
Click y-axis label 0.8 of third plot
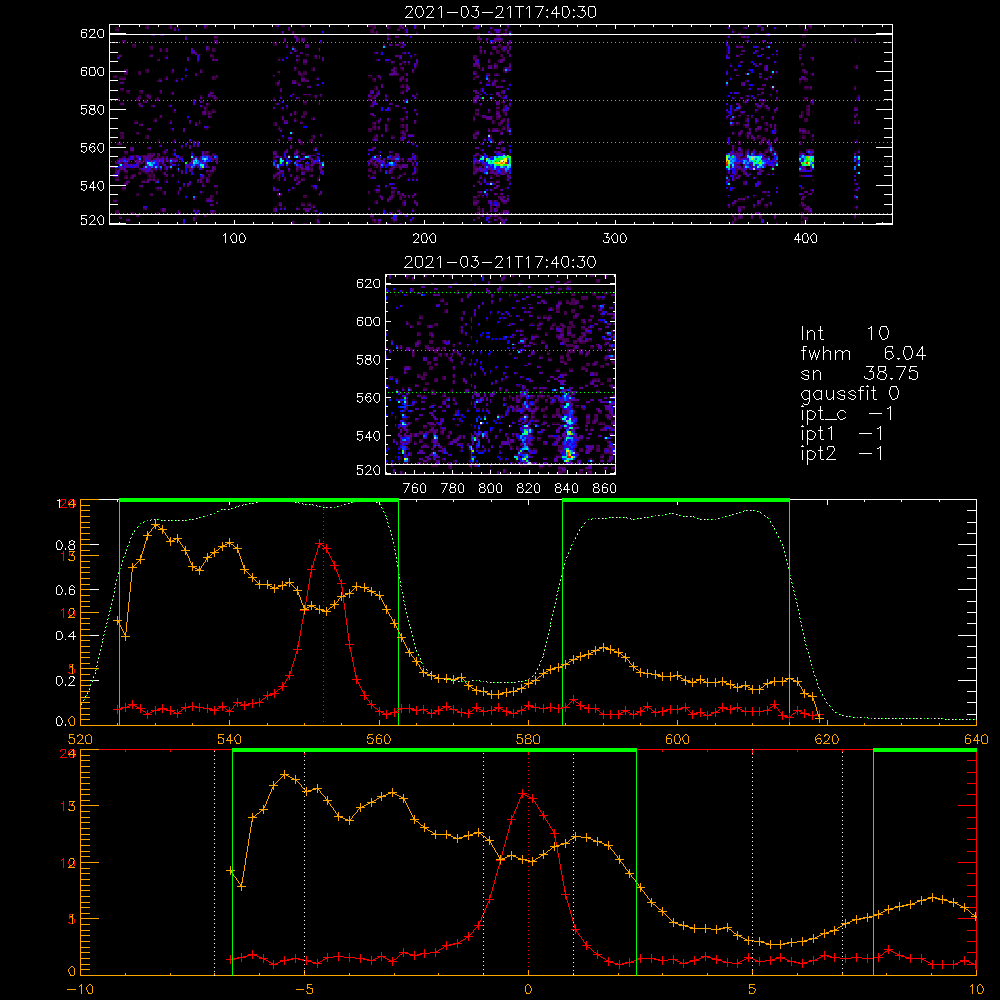click(66, 545)
